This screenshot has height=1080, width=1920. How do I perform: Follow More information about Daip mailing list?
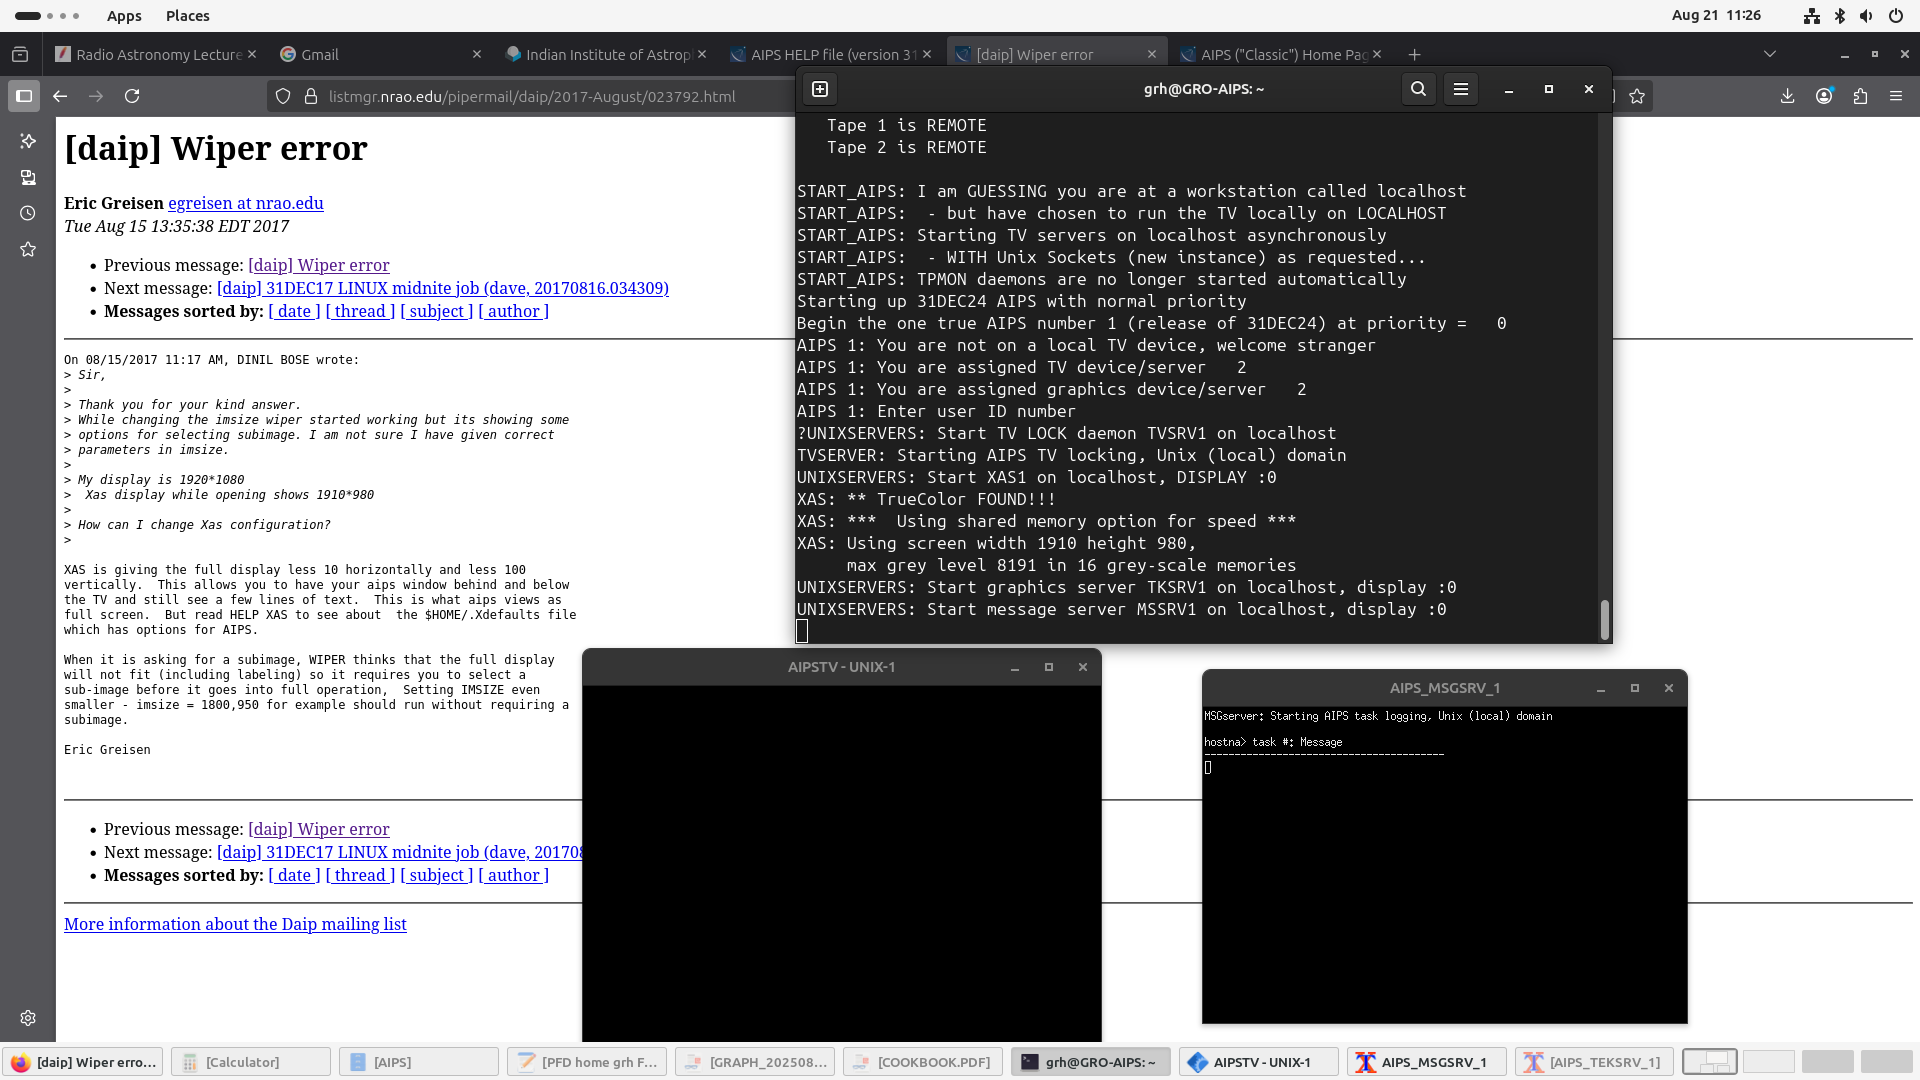coord(235,924)
